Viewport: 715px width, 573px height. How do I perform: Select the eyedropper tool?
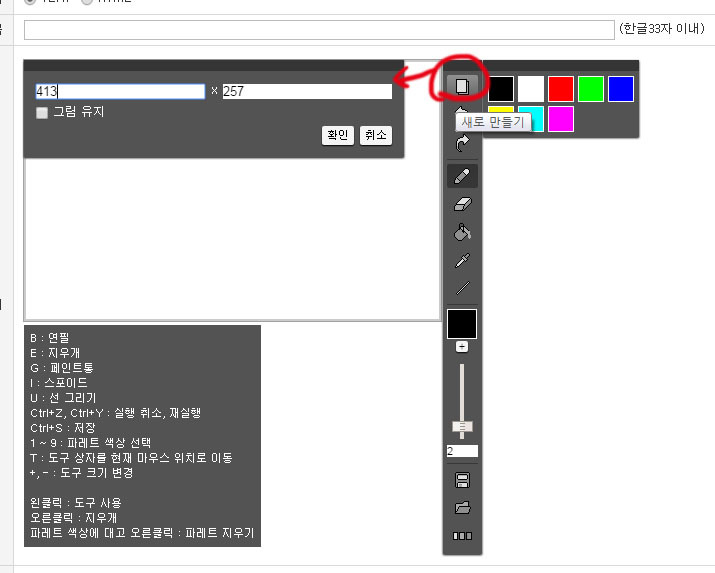(462, 261)
